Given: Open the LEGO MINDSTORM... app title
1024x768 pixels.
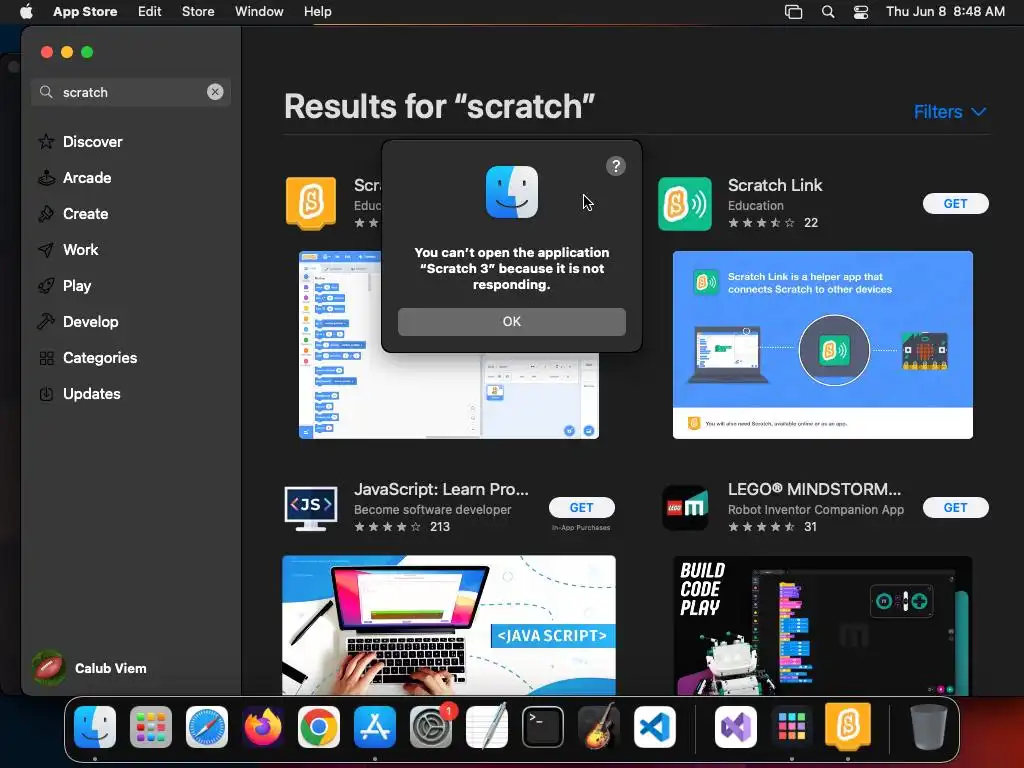Looking at the screenshot, I should pyautogui.click(x=814, y=489).
